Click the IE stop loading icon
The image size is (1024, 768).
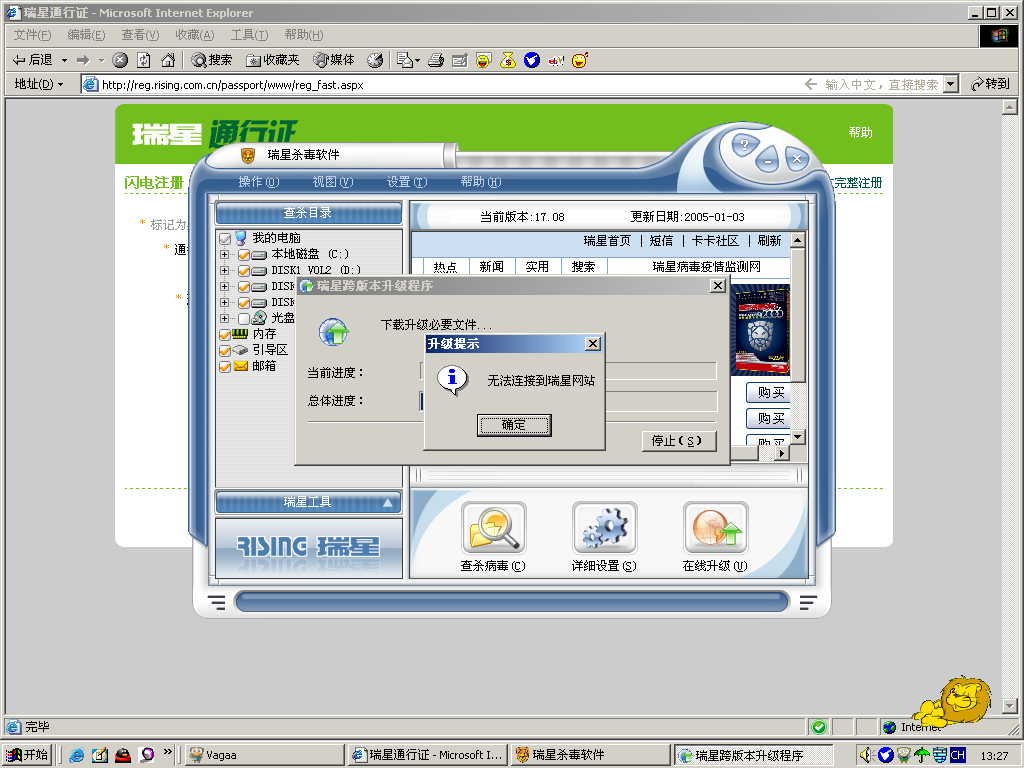(120, 60)
